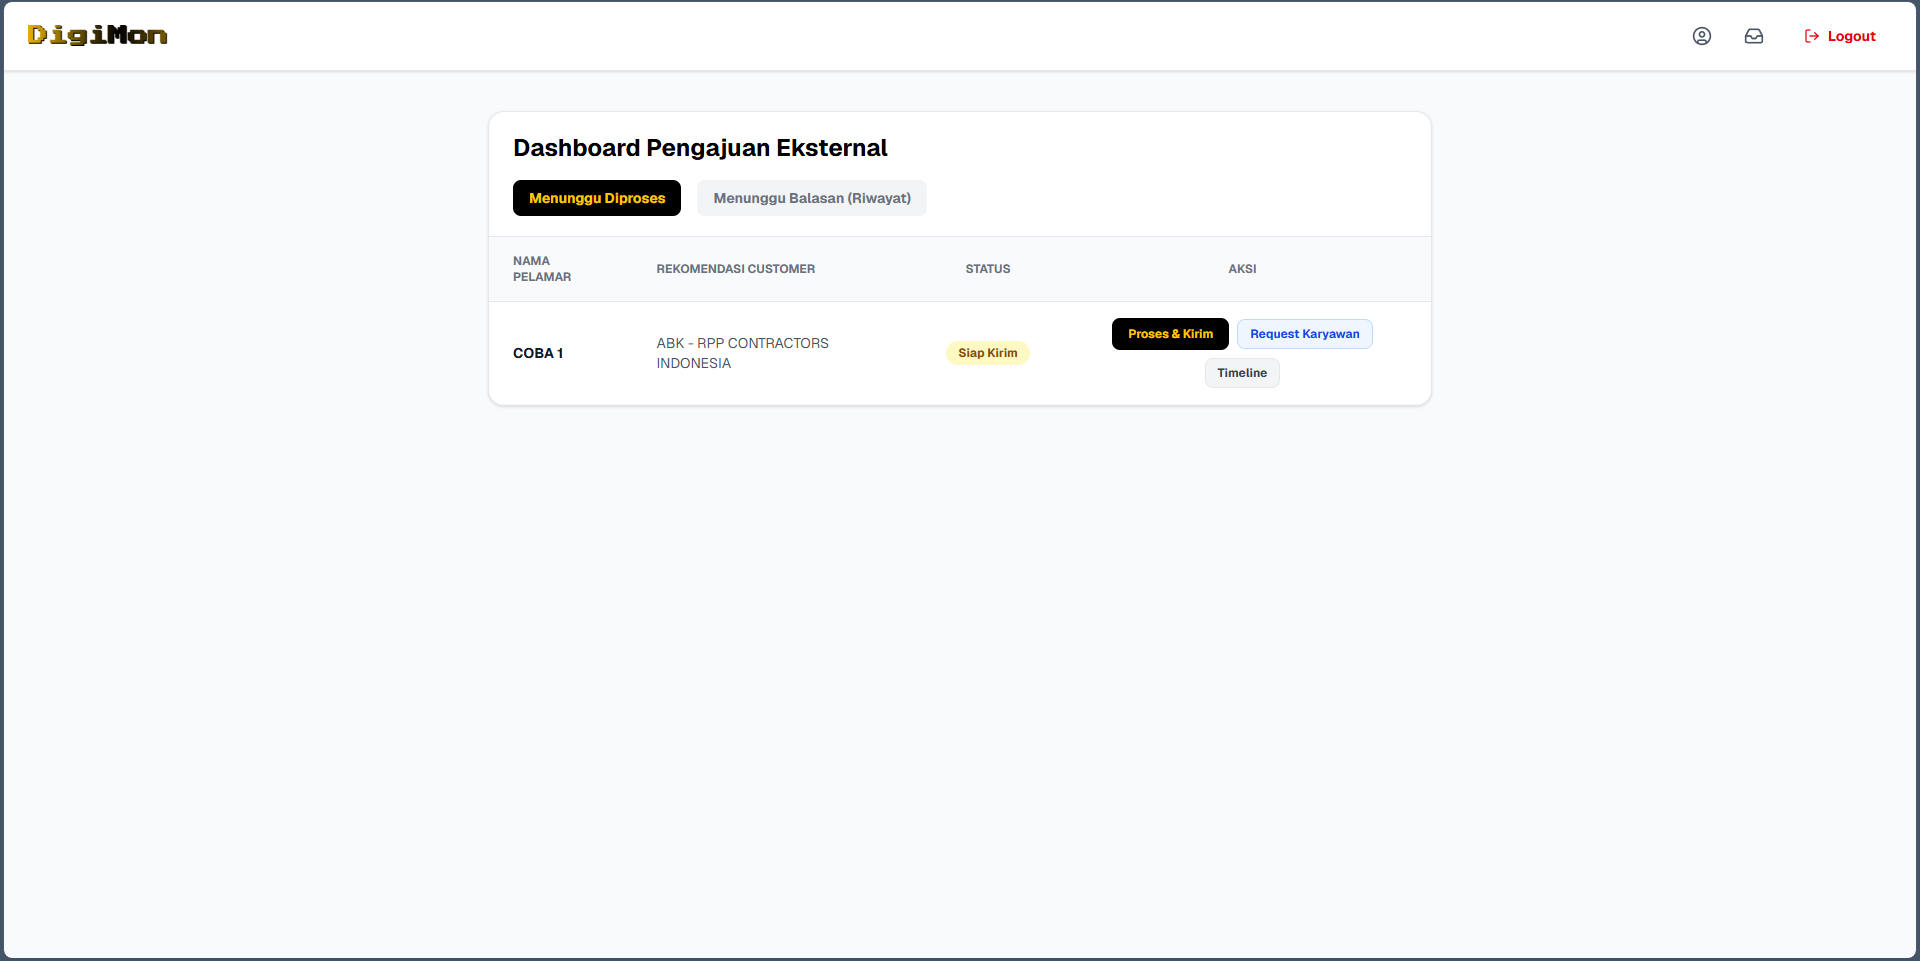The image size is (1920, 961).
Task: Click Dashboard Pengajuan Eksternal heading
Action: click(700, 148)
